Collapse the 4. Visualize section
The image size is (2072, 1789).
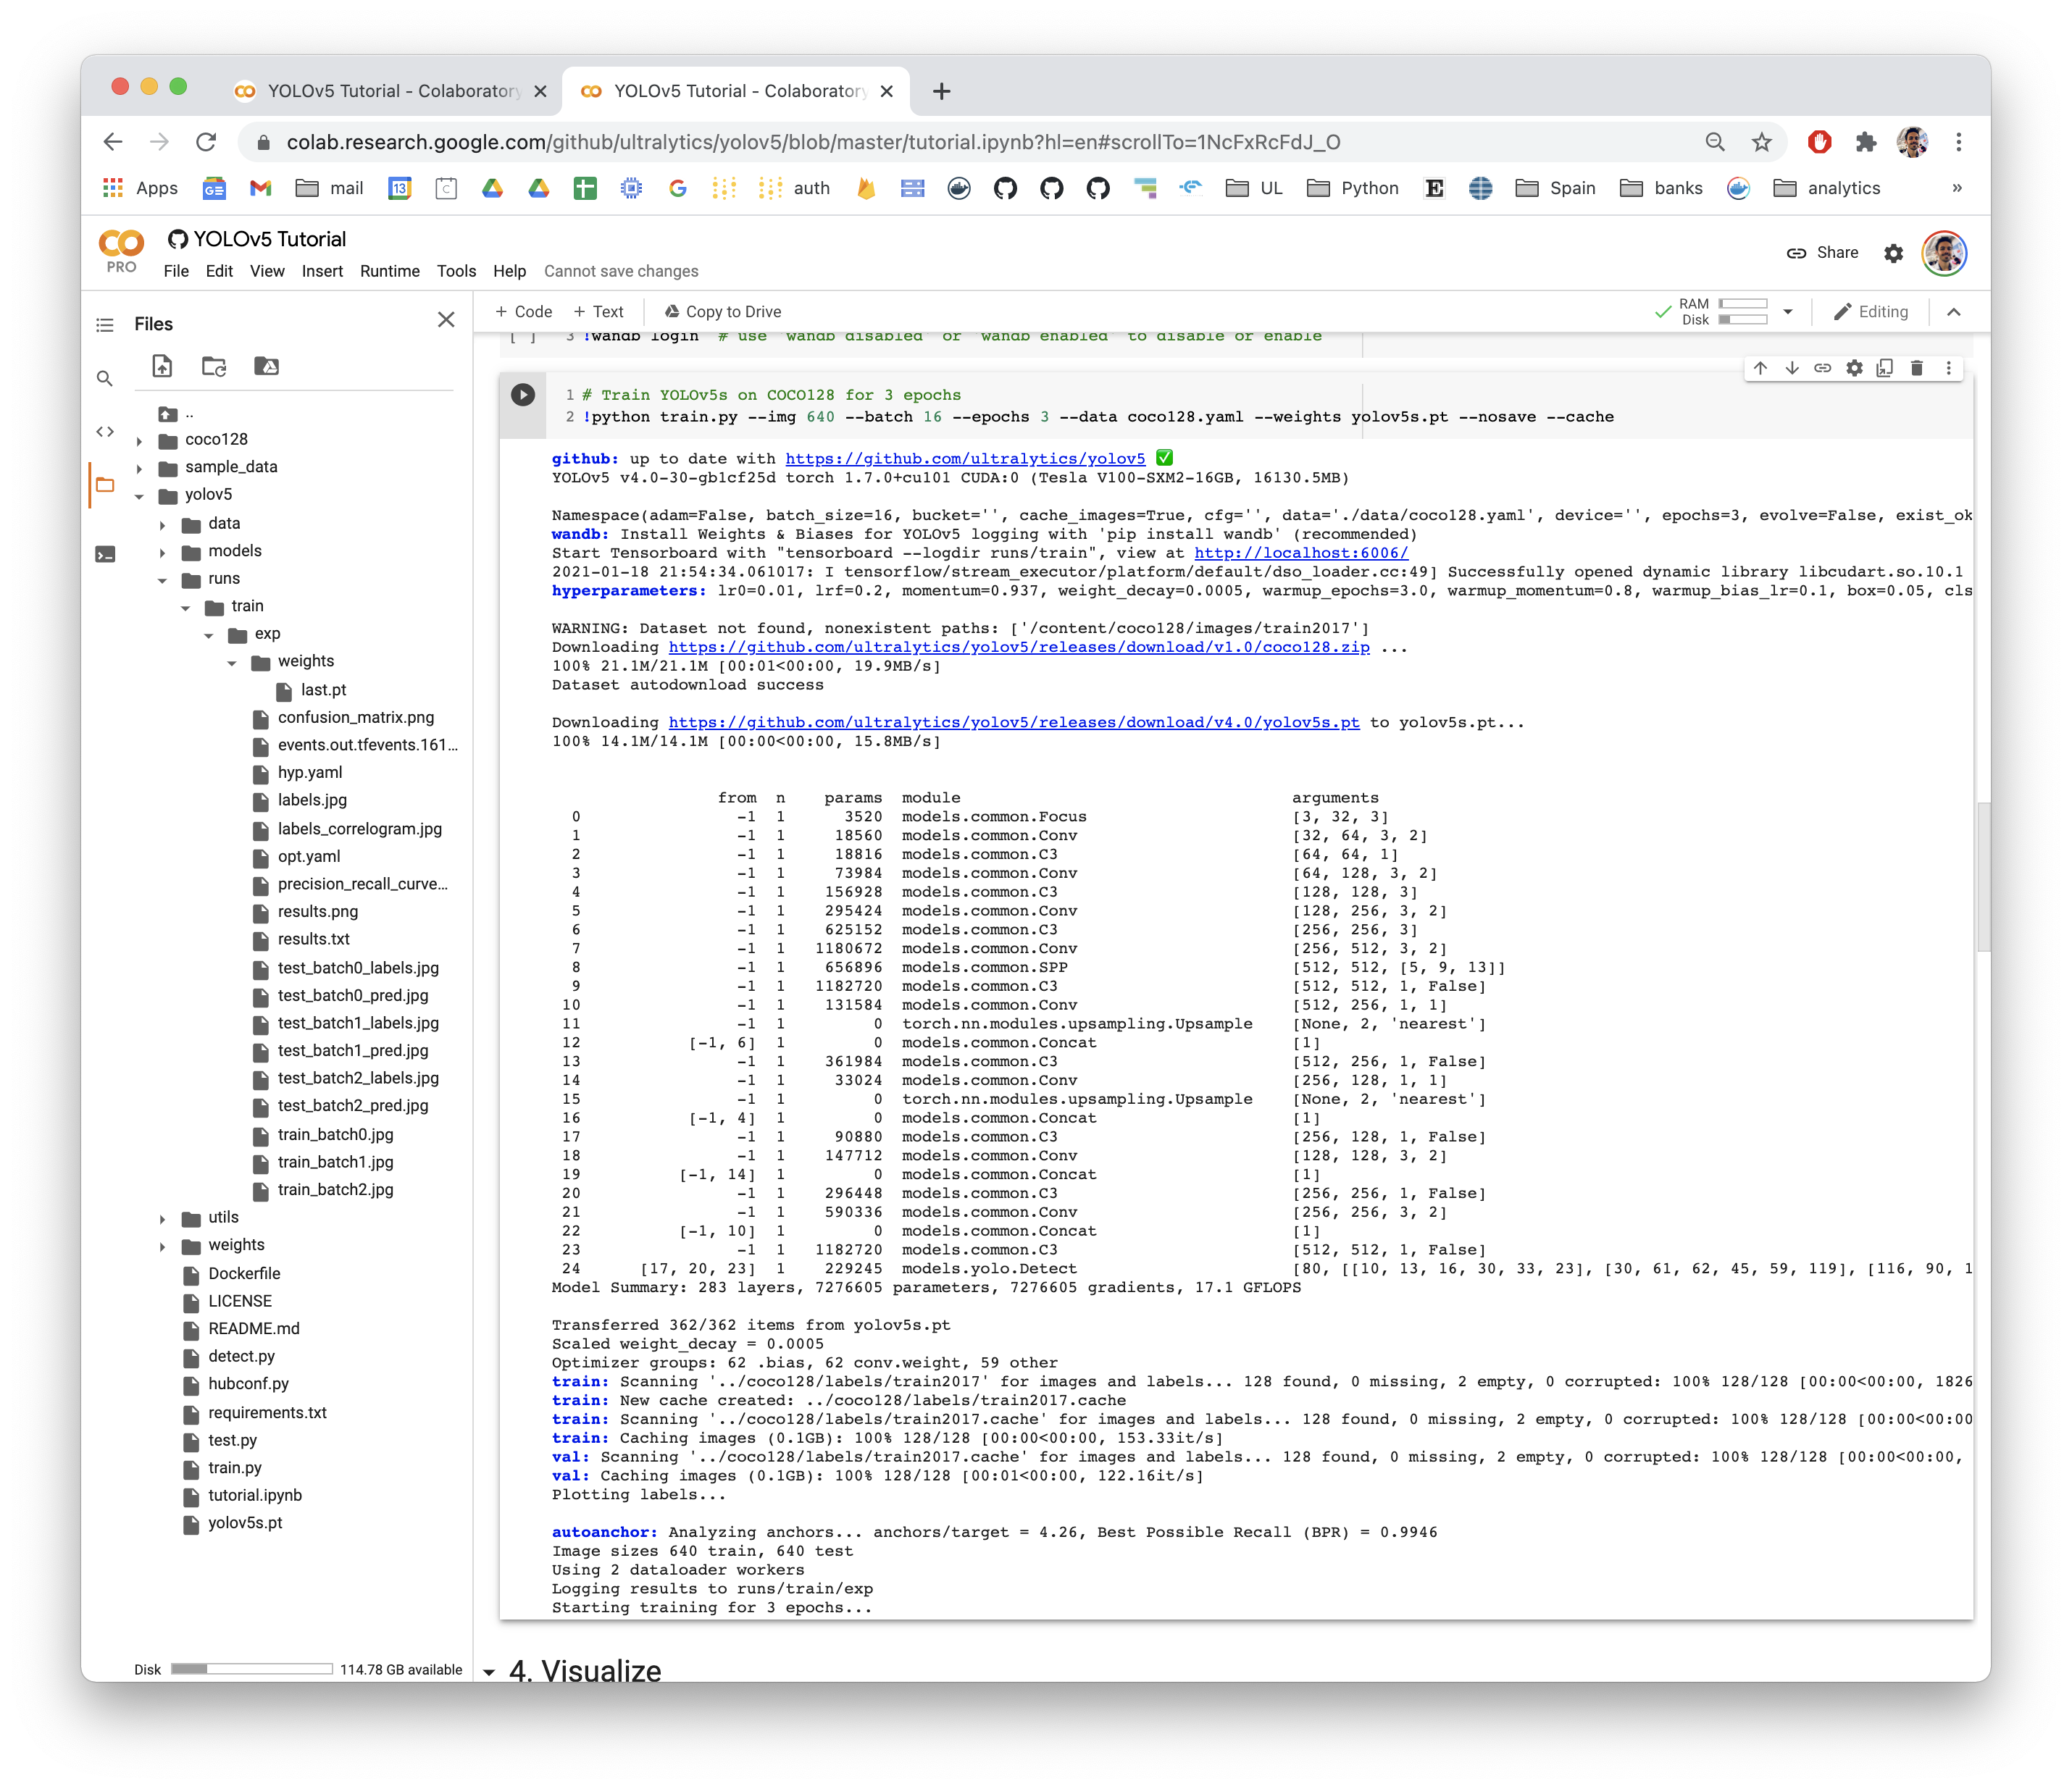(489, 1671)
